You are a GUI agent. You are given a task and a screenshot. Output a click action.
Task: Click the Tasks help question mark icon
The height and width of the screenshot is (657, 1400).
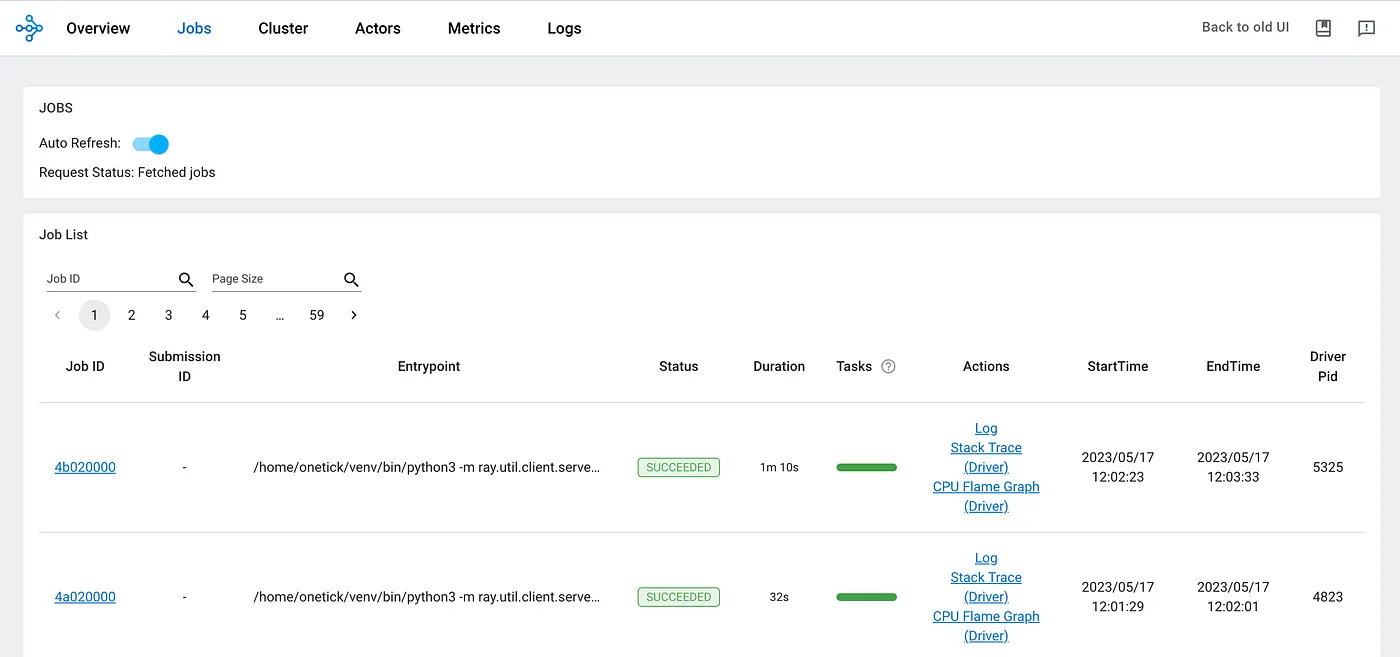888,367
